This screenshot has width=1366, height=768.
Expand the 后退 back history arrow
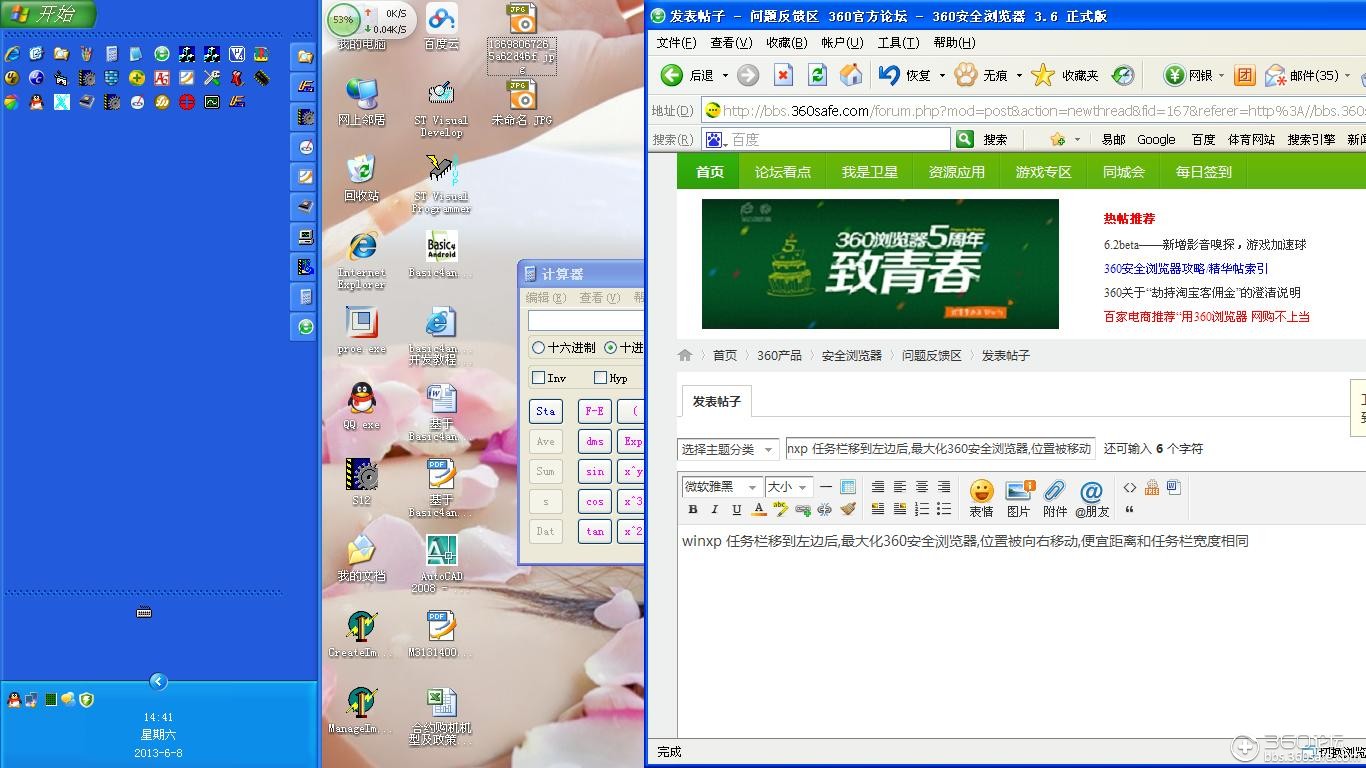coord(725,76)
